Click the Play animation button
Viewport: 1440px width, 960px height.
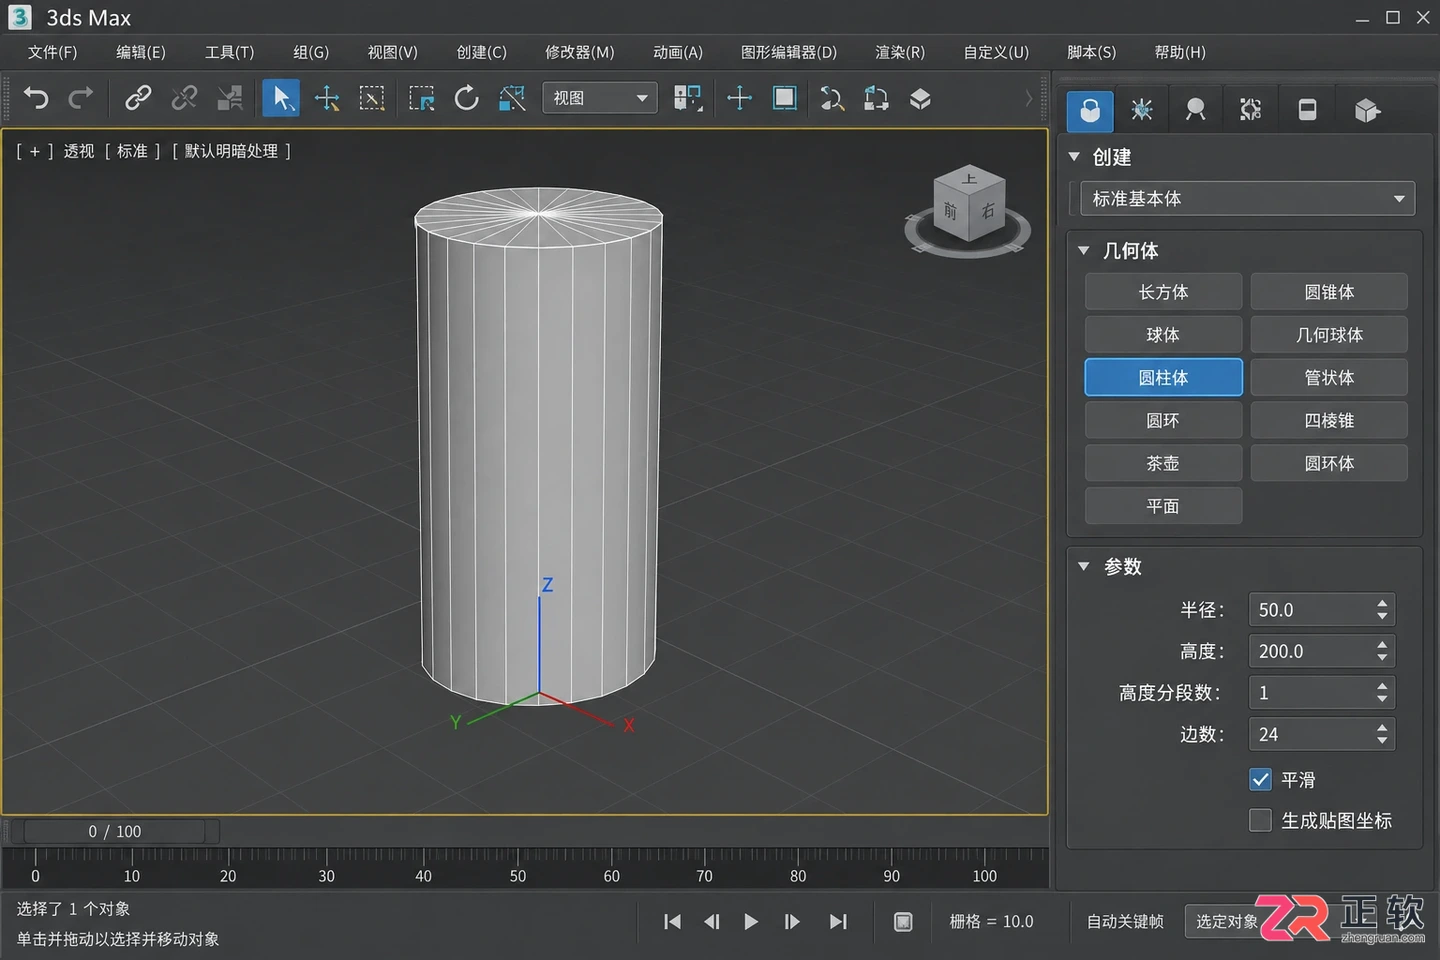(x=751, y=922)
